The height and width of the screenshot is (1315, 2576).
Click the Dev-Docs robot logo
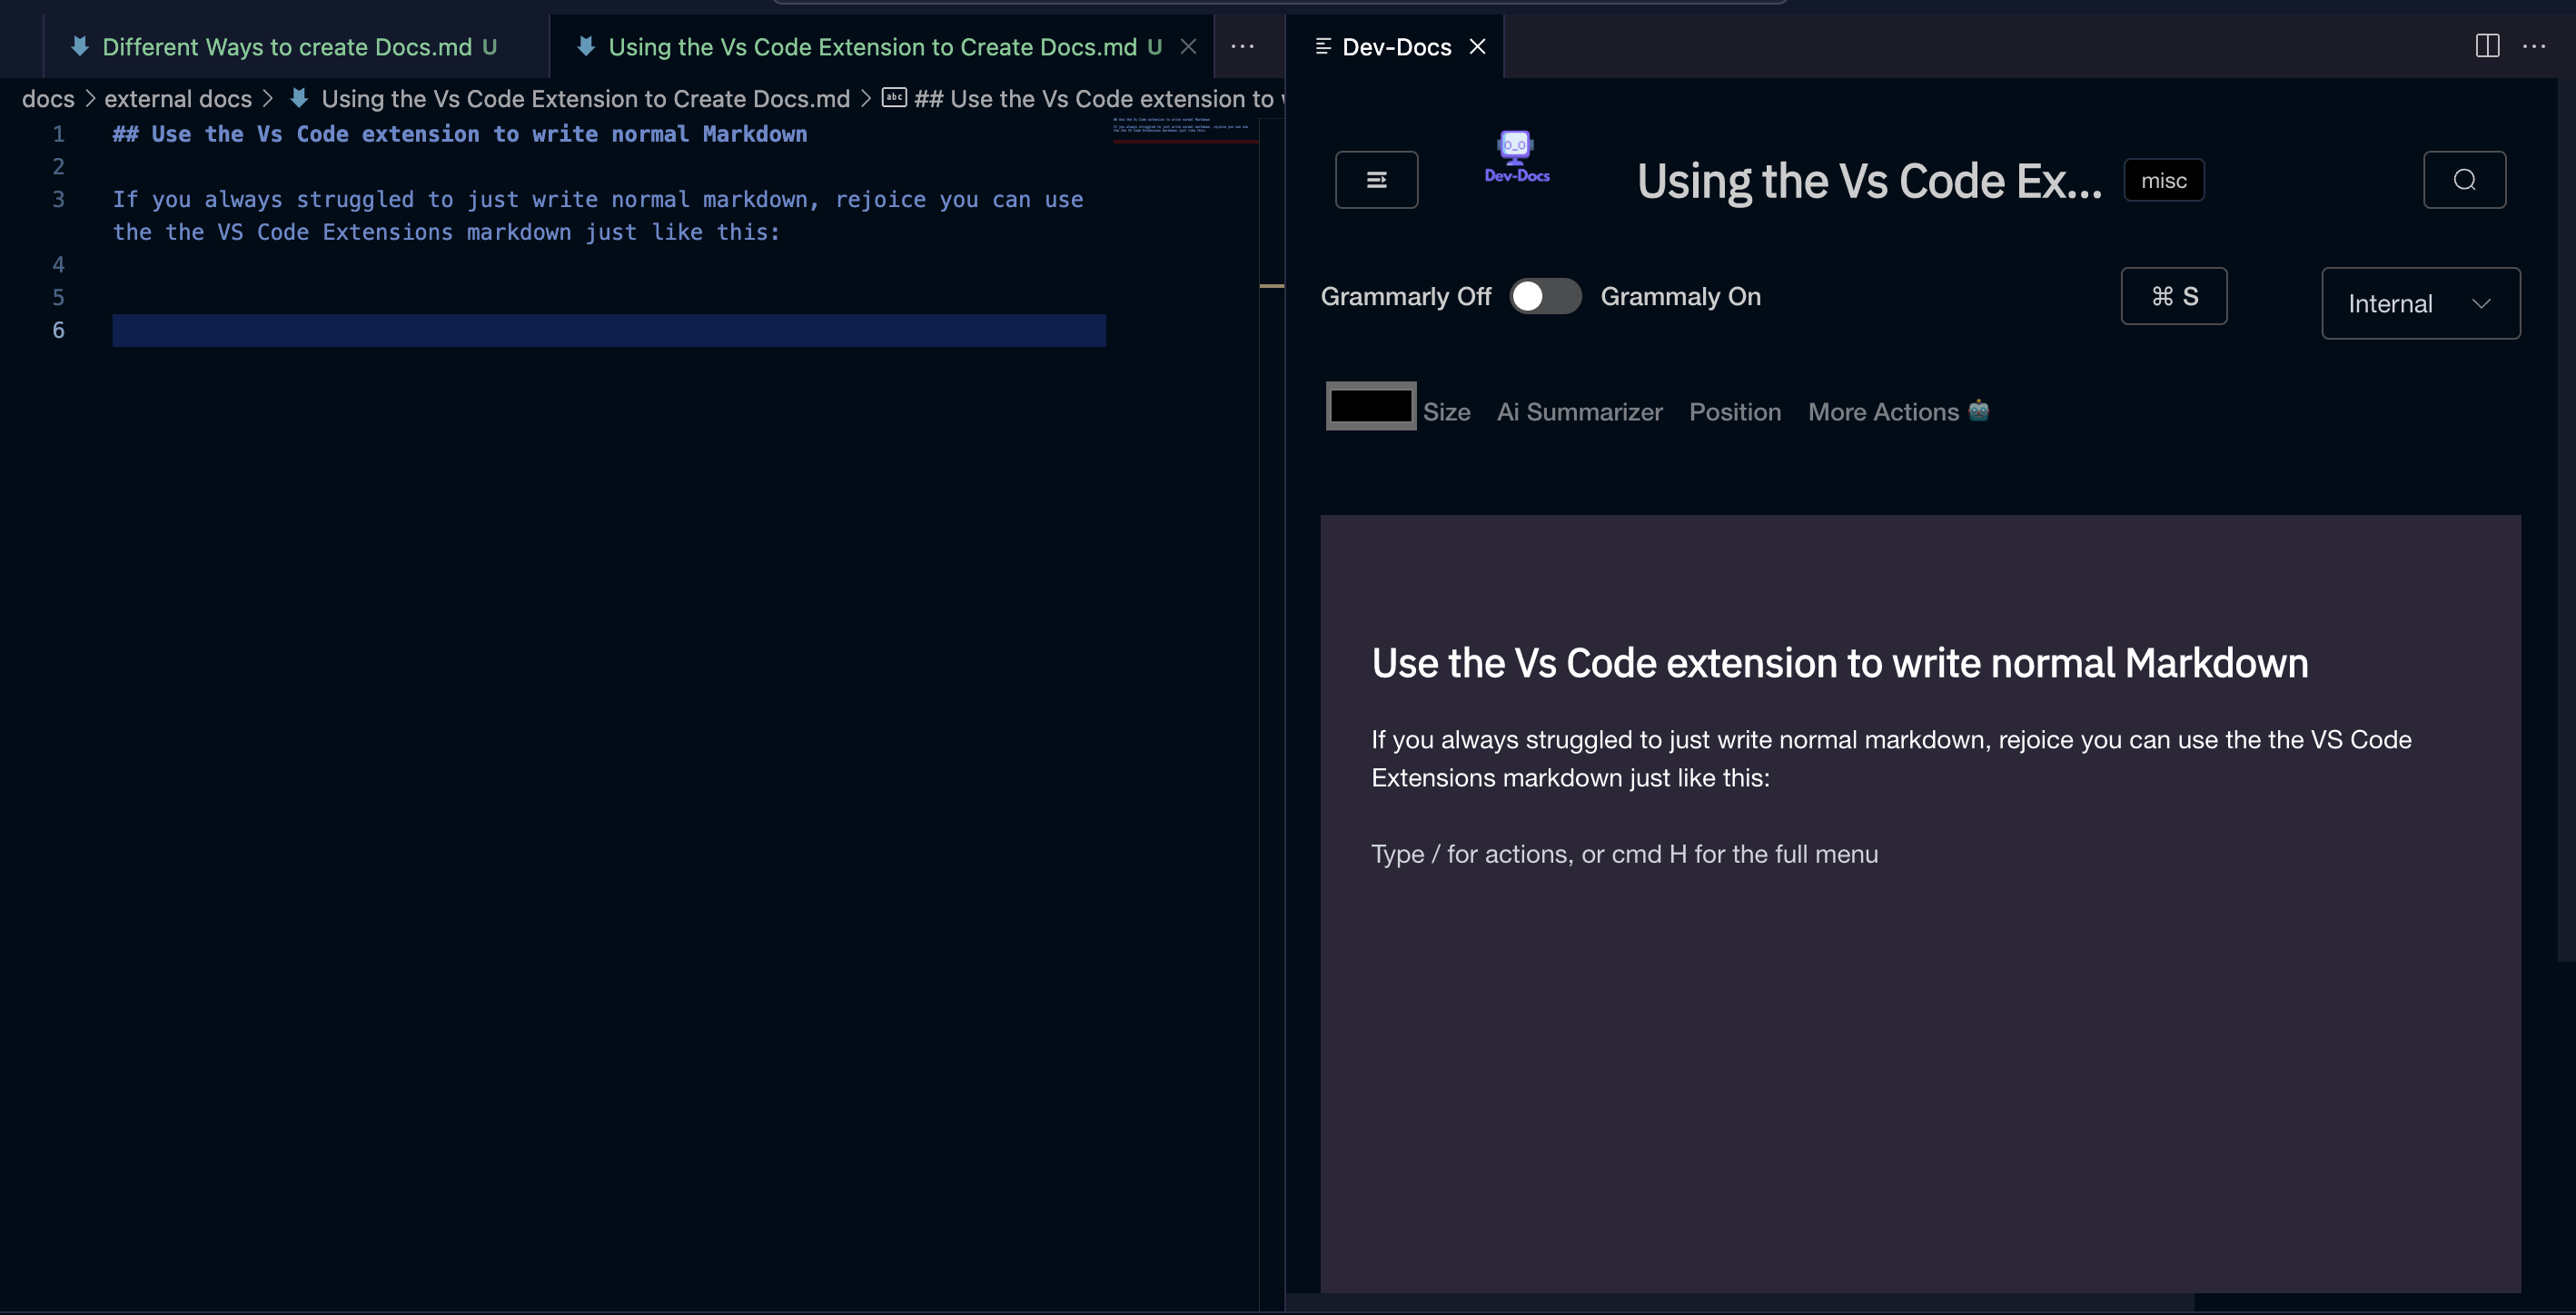(1516, 157)
